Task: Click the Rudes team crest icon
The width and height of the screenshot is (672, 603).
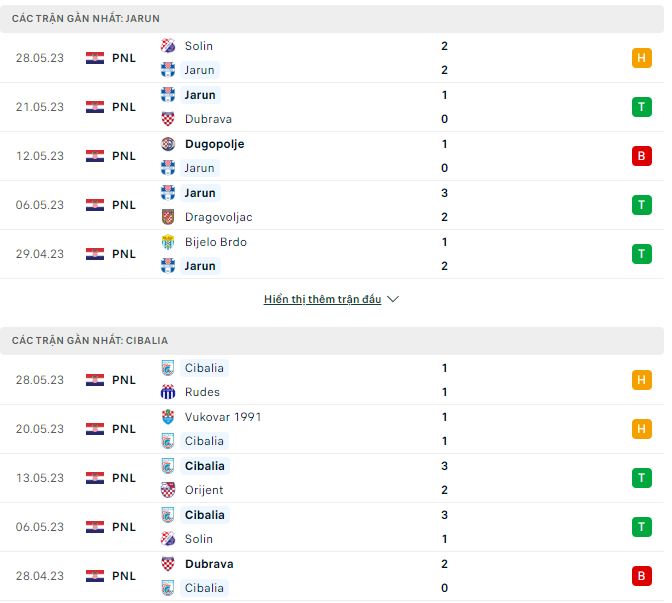Action: tap(168, 392)
